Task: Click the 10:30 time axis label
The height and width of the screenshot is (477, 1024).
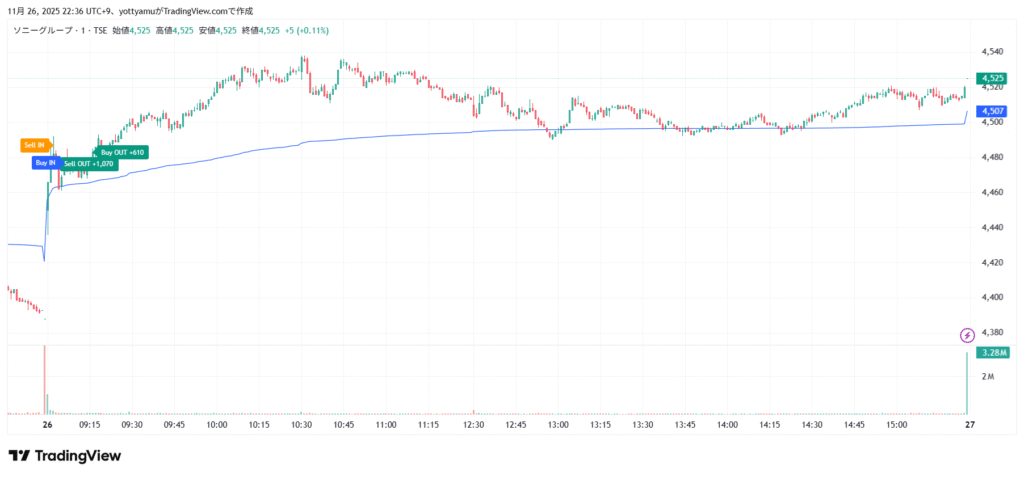Action: tap(301, 425)
